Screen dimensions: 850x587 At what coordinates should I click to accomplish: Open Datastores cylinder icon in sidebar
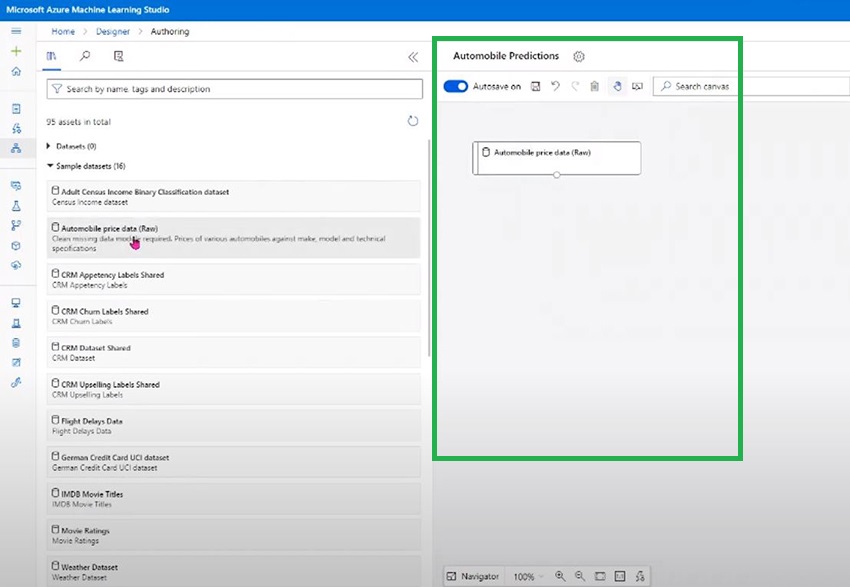click(x=16, y=343)
